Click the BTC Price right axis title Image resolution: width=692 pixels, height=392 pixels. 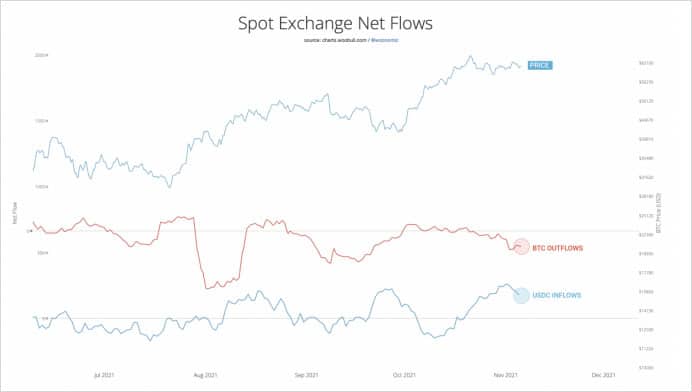tap(658, 213)
